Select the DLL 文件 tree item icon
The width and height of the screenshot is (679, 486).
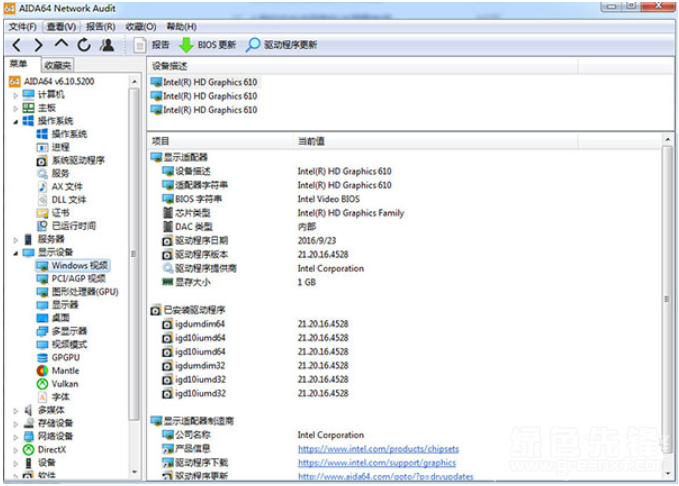(42, 200)
